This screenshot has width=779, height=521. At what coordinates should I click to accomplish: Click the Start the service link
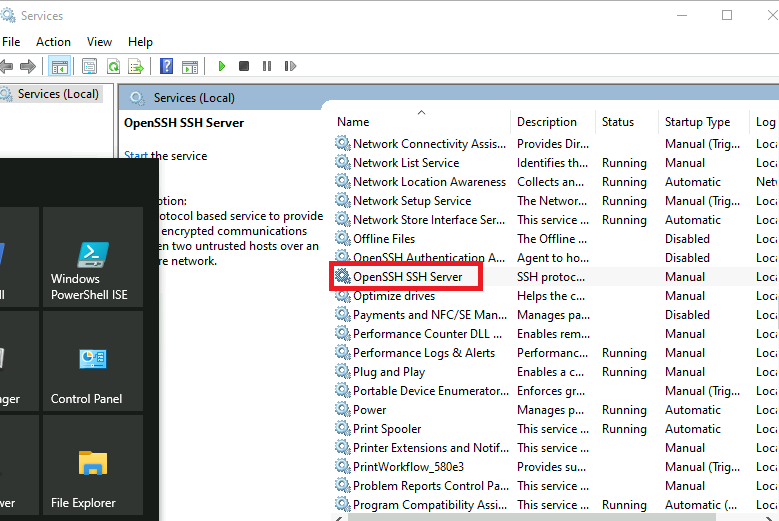[x=136, y=155]
